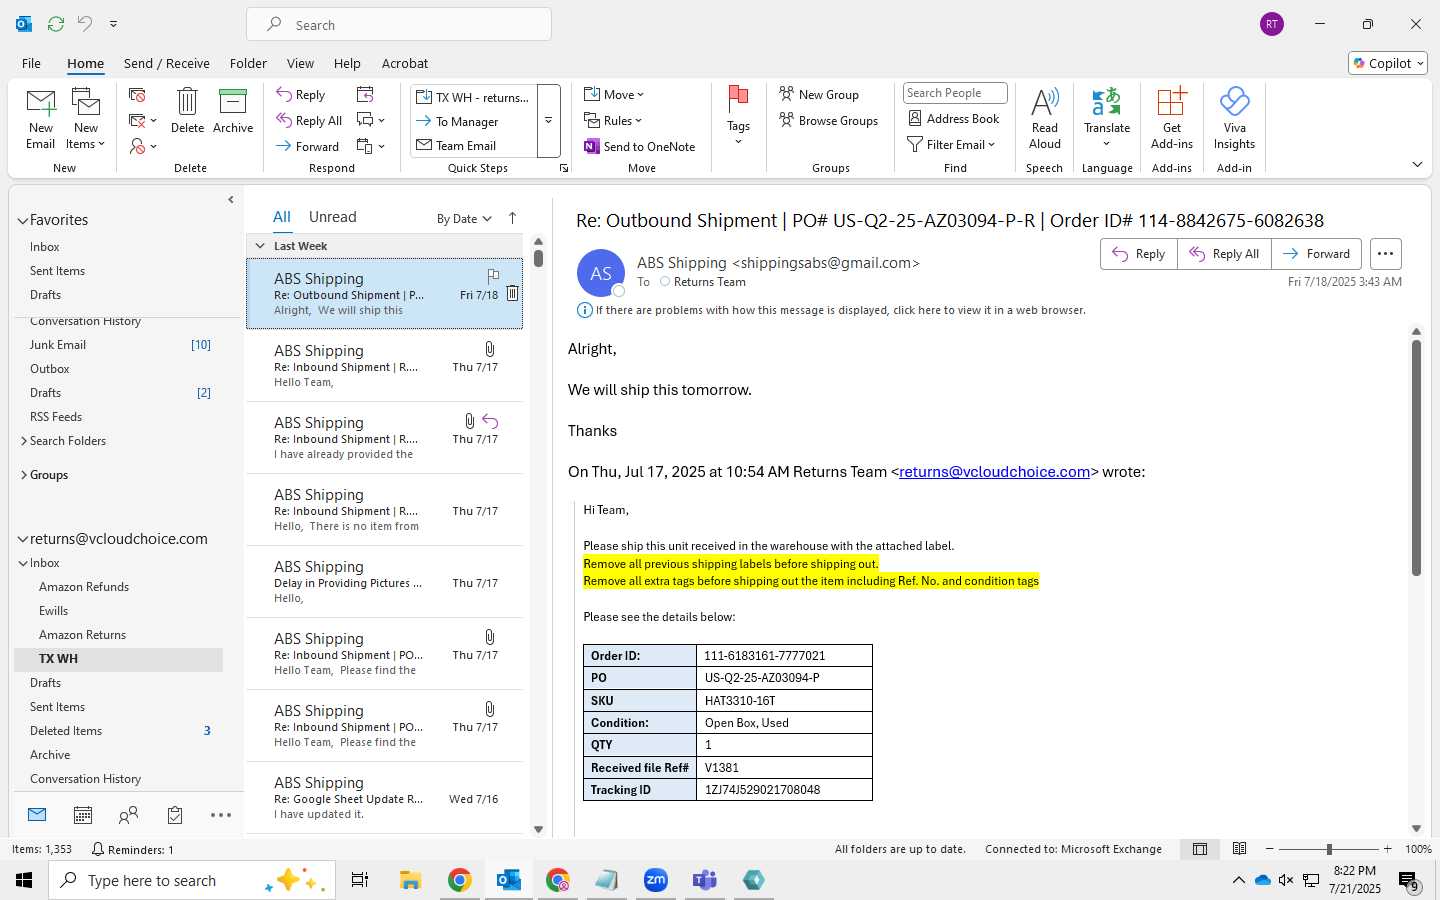Open Filter Email dropdown
Screen dimensions: 1440x900
951,145
